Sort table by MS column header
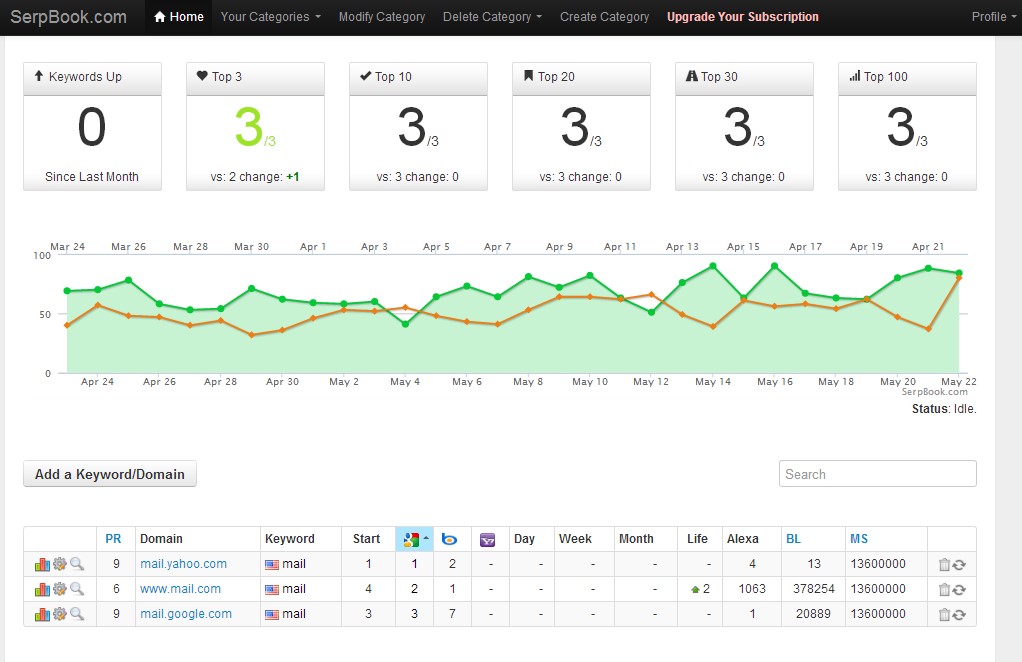 tap(858, 539)
